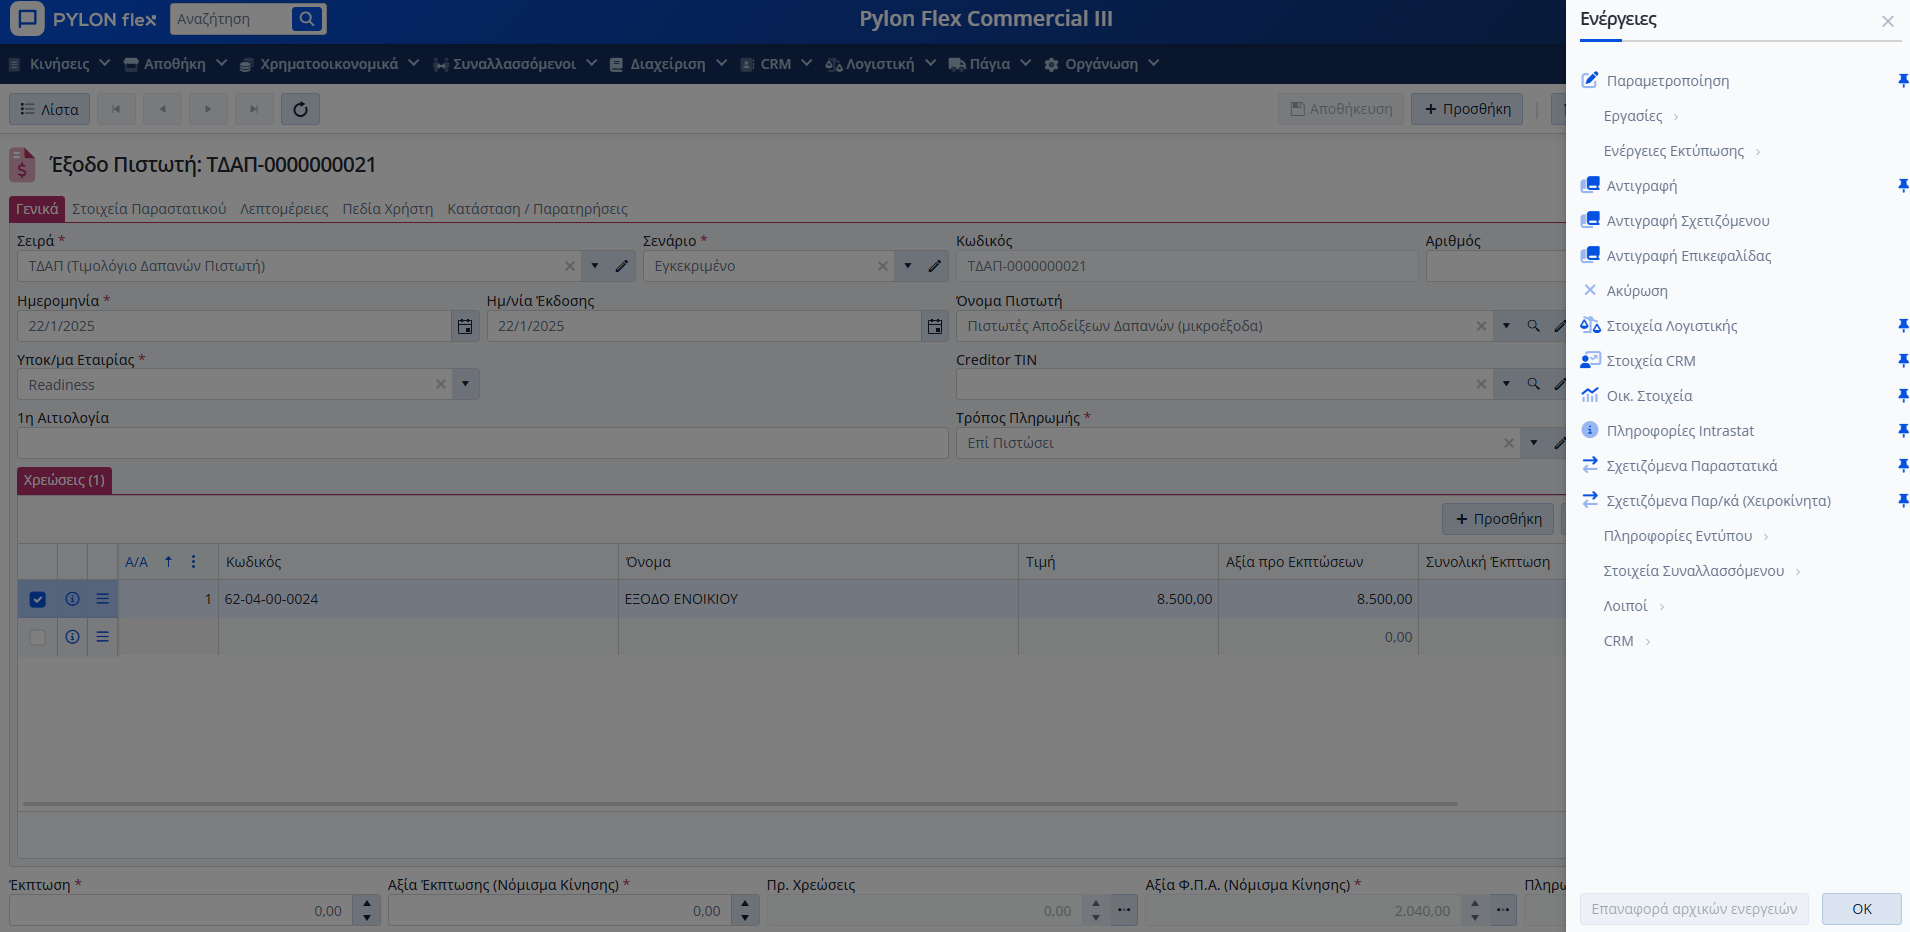Search Όνομα Πιστωτή with magnifier icon

(x=1533, y=326)
